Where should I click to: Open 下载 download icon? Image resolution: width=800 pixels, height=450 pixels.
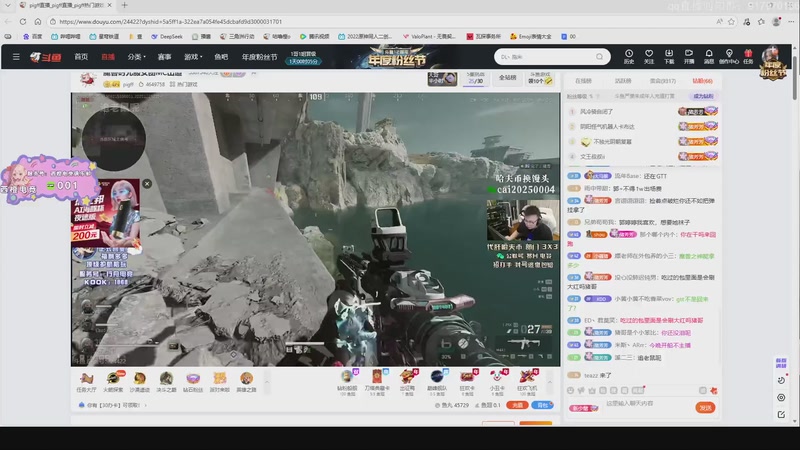(x=669, y=56)
